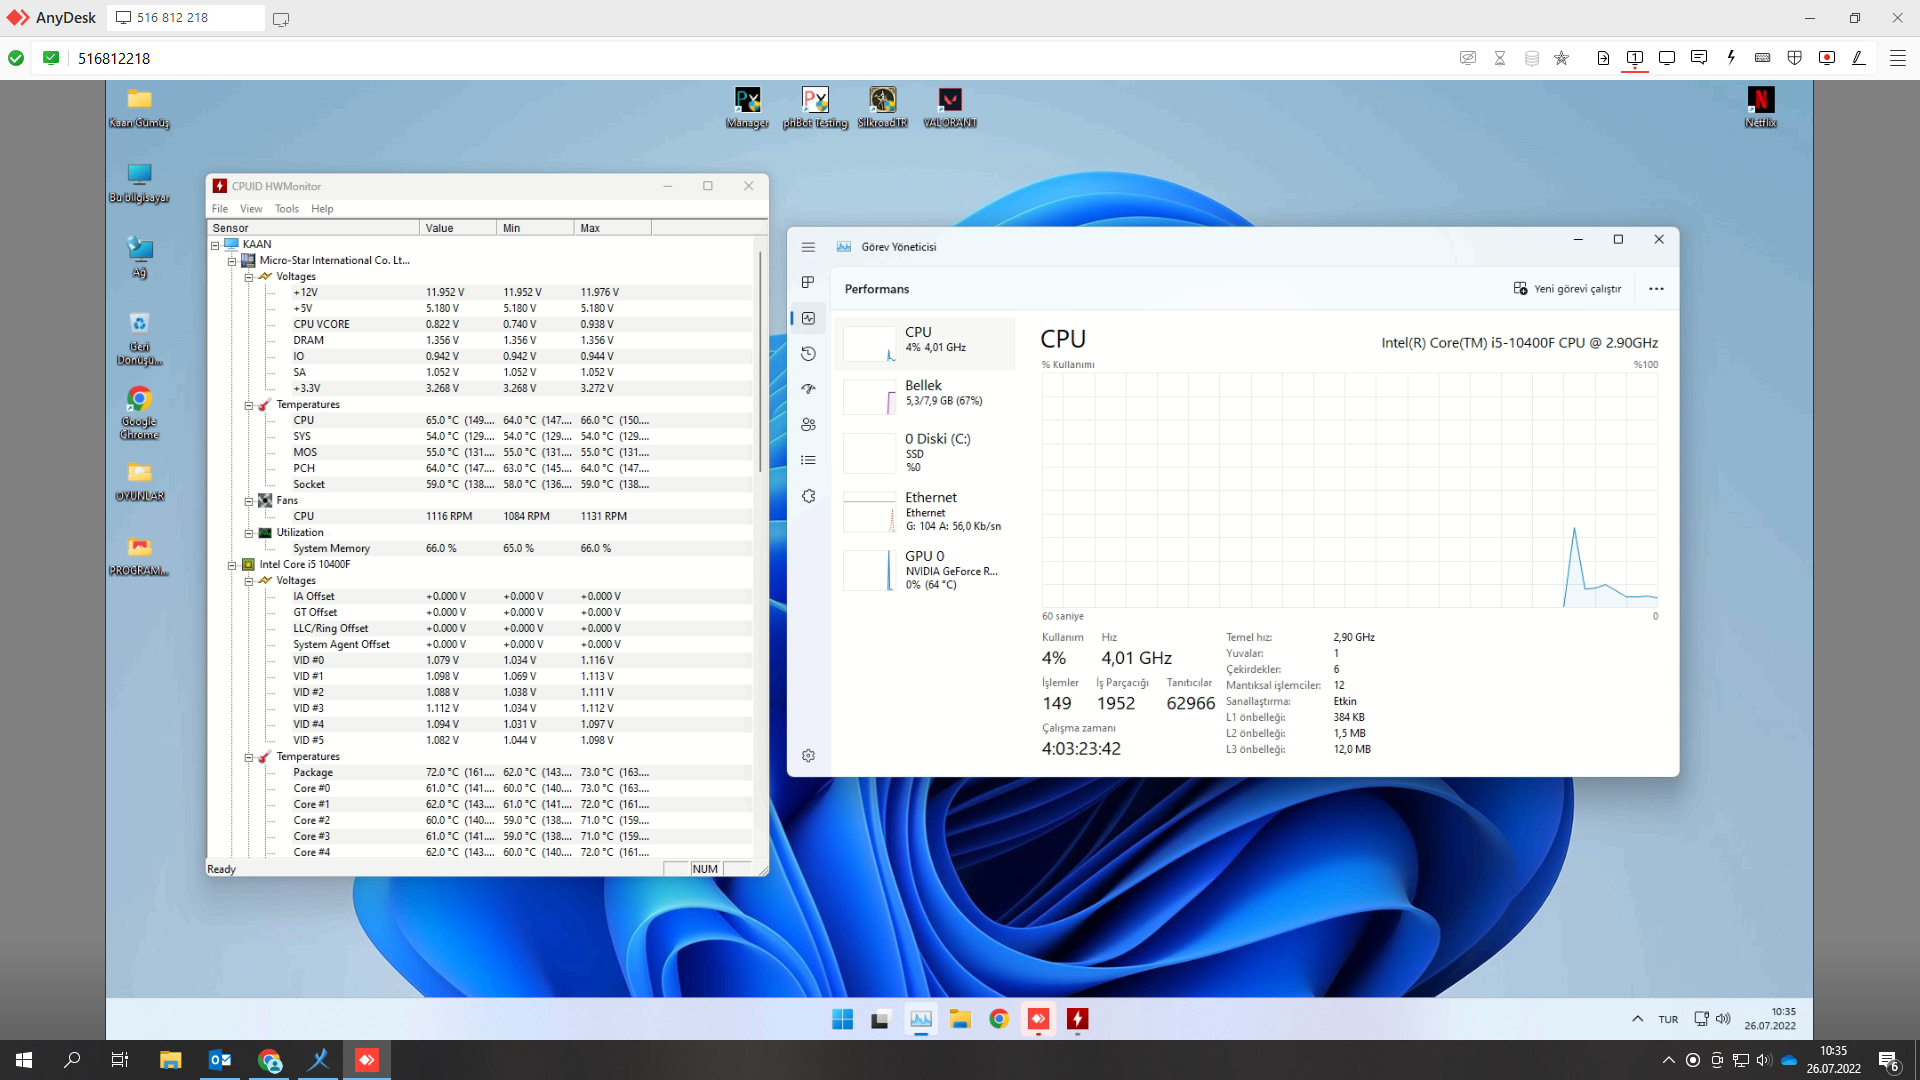
Task: Open AnyDesk display settings monitor icon
Action: tap(1667, 58)
